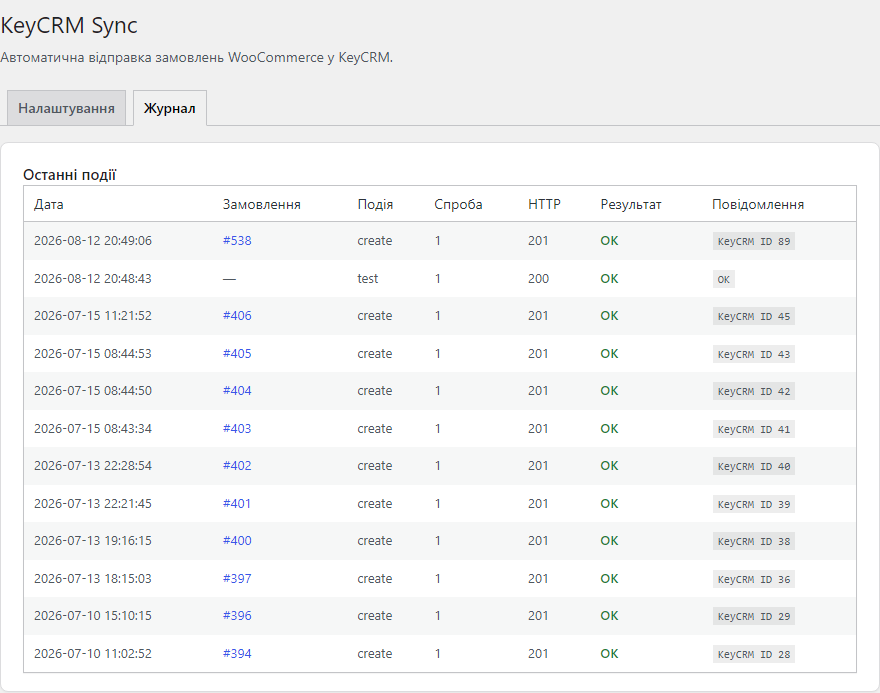Click the Повідомлення column header

click(758, 204)
